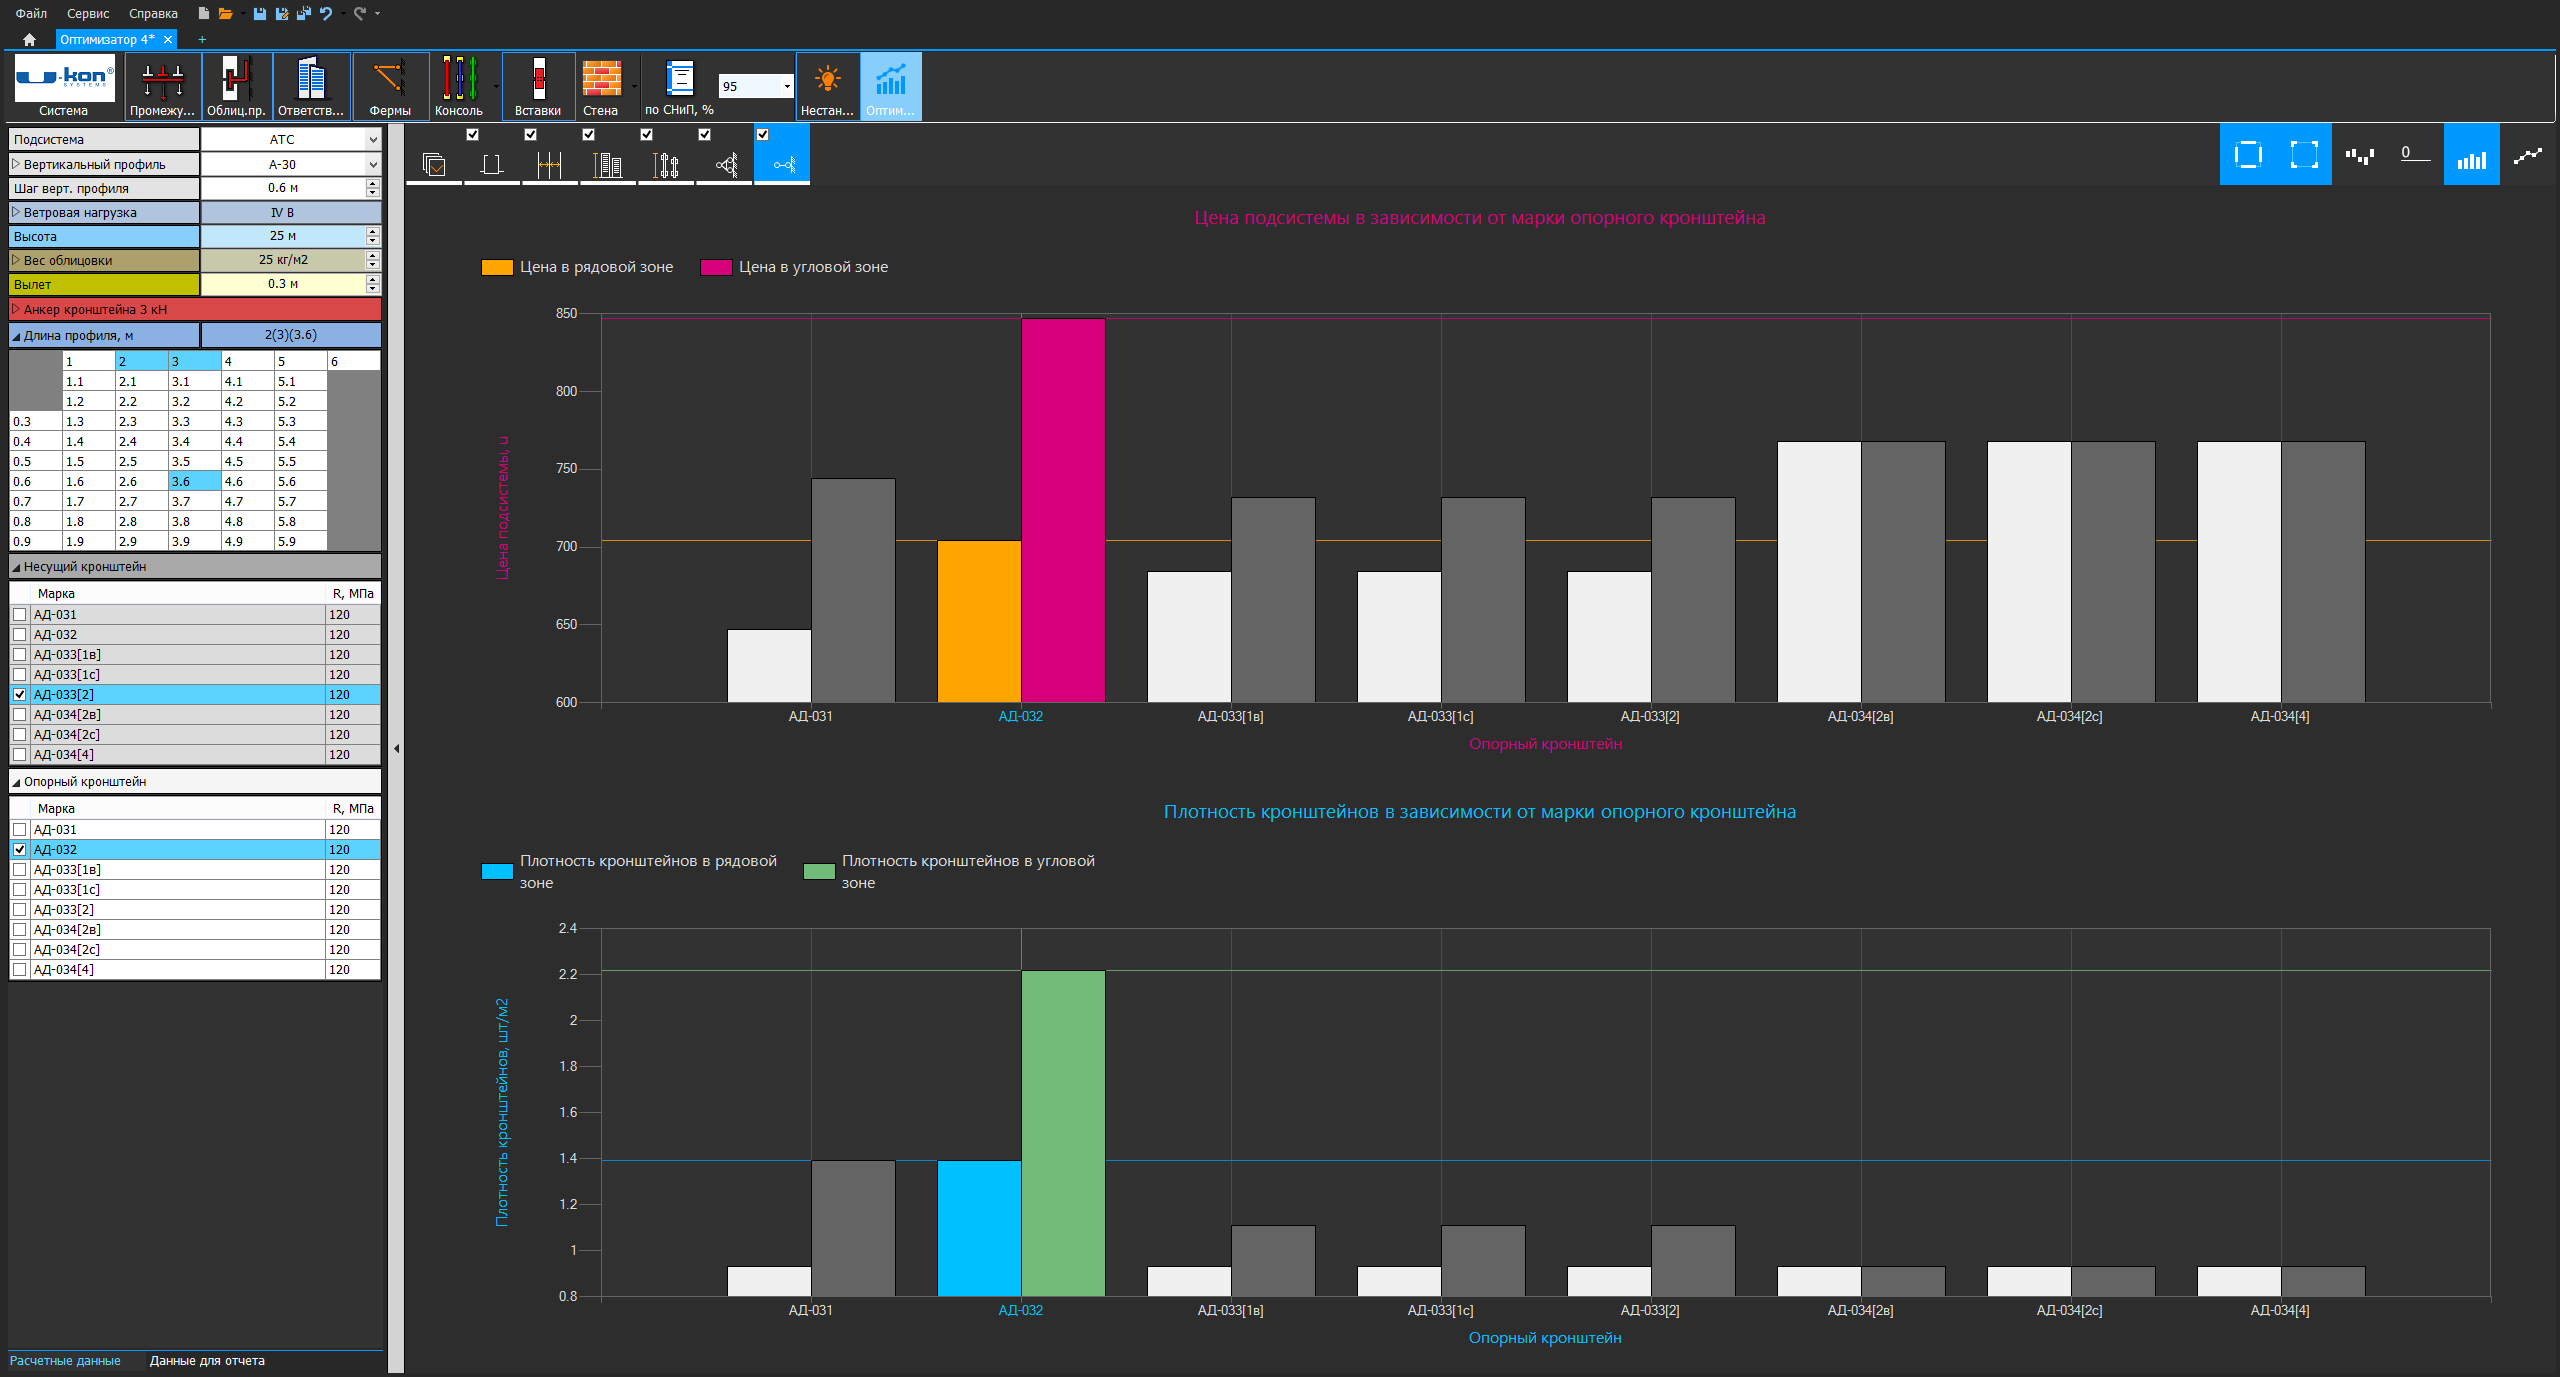This screenshot has height=1377, width=2560.
Task: Uncheck the checkbox above U-profile chart icon
Action: pos(473,135)
